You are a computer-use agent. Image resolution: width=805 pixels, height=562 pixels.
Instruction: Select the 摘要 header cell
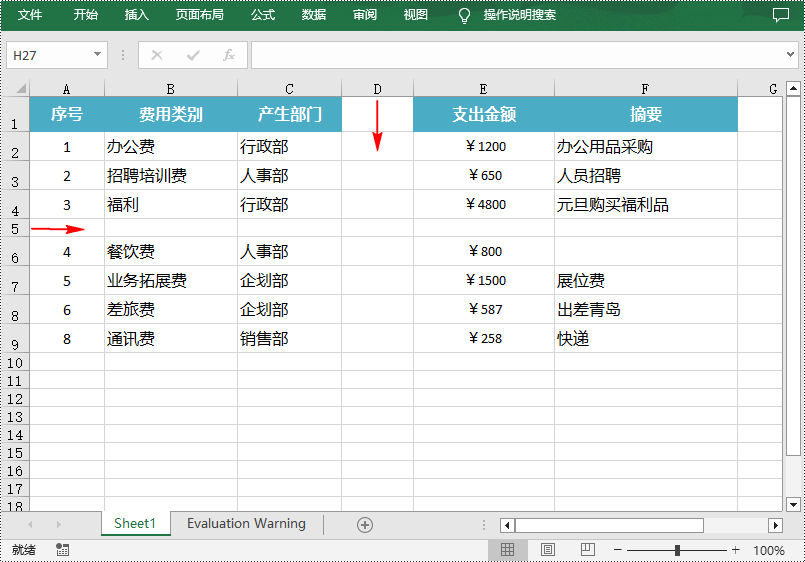[x=646, y=114]
